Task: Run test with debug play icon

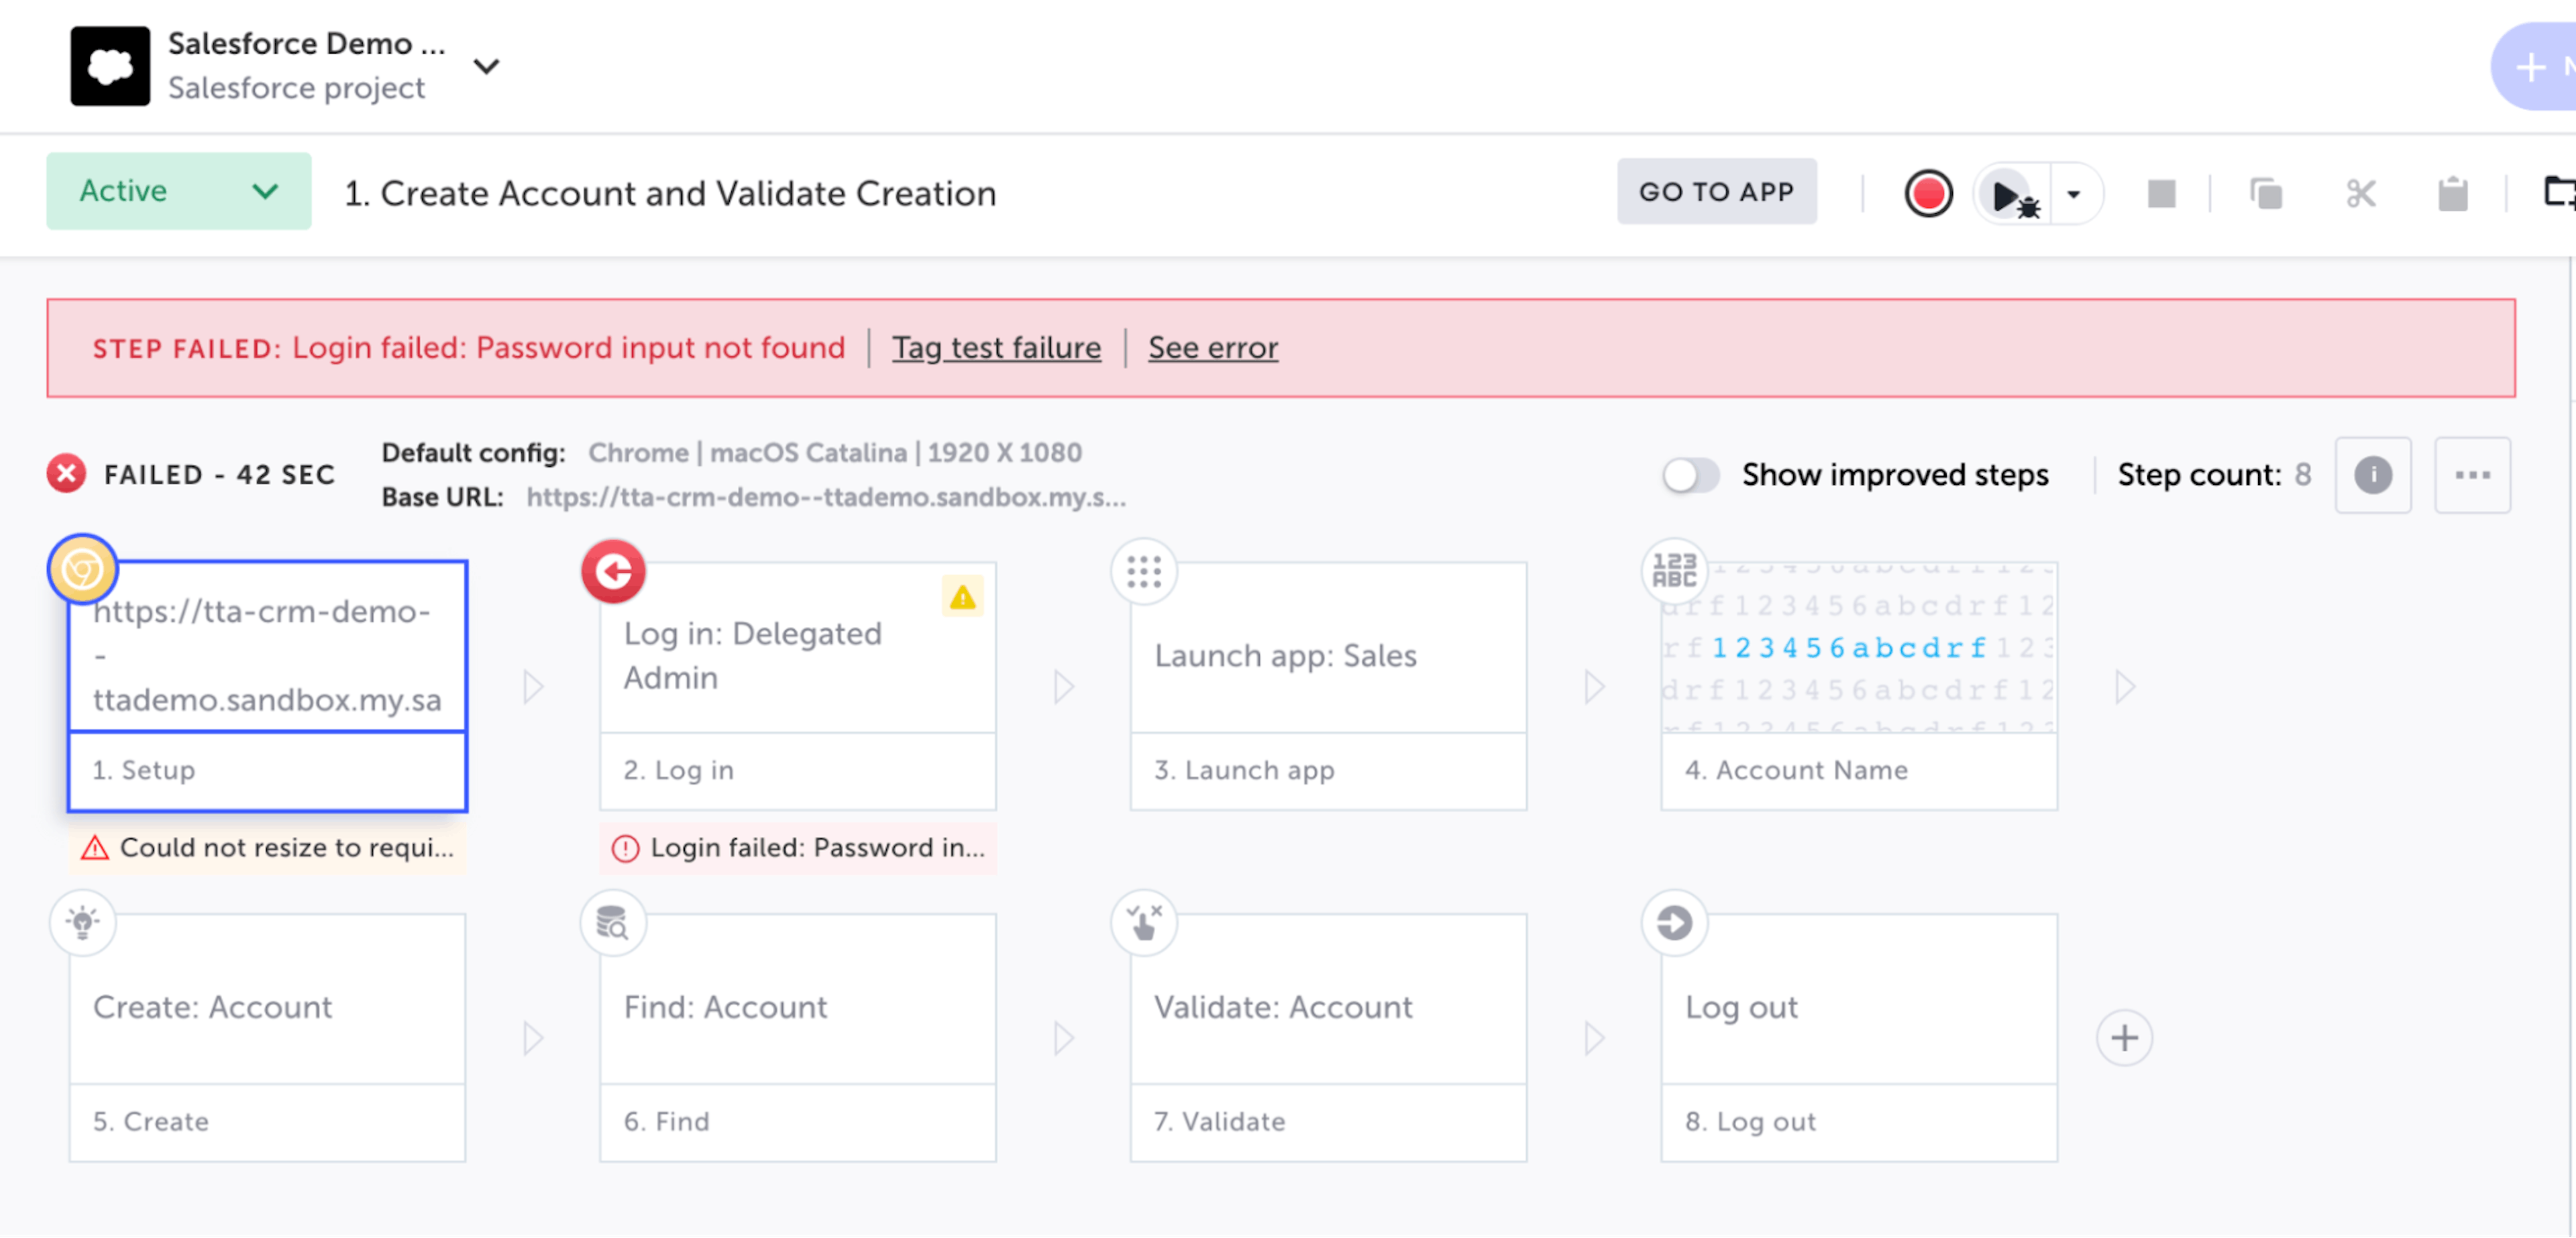Action: click(2010, 194)
